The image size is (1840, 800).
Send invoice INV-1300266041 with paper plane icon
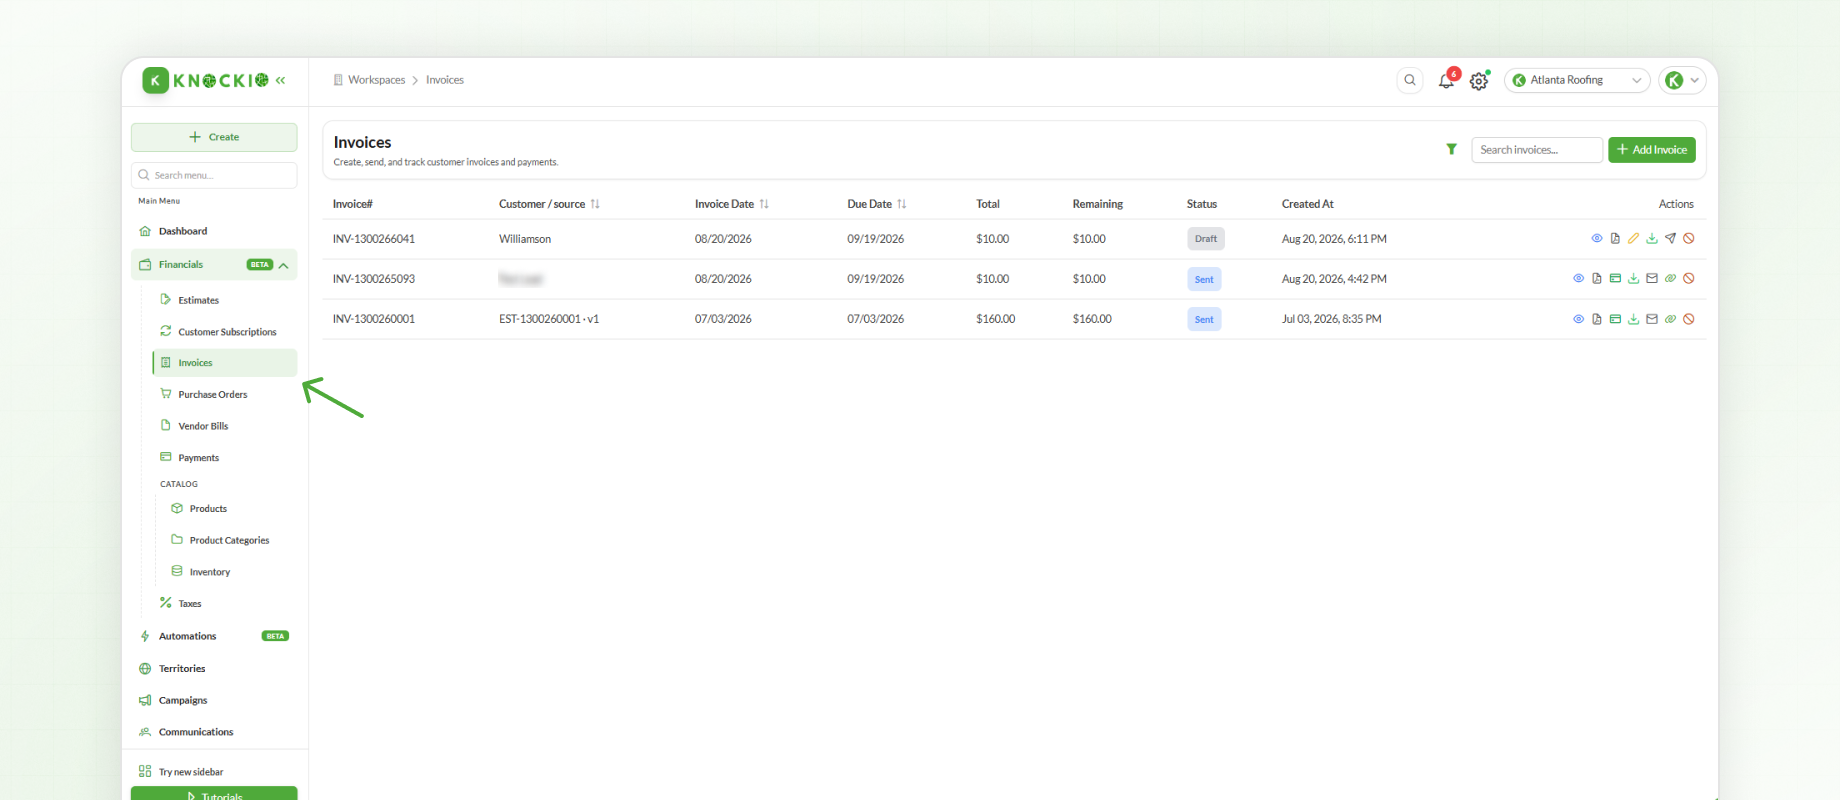tap(1670, 238)
